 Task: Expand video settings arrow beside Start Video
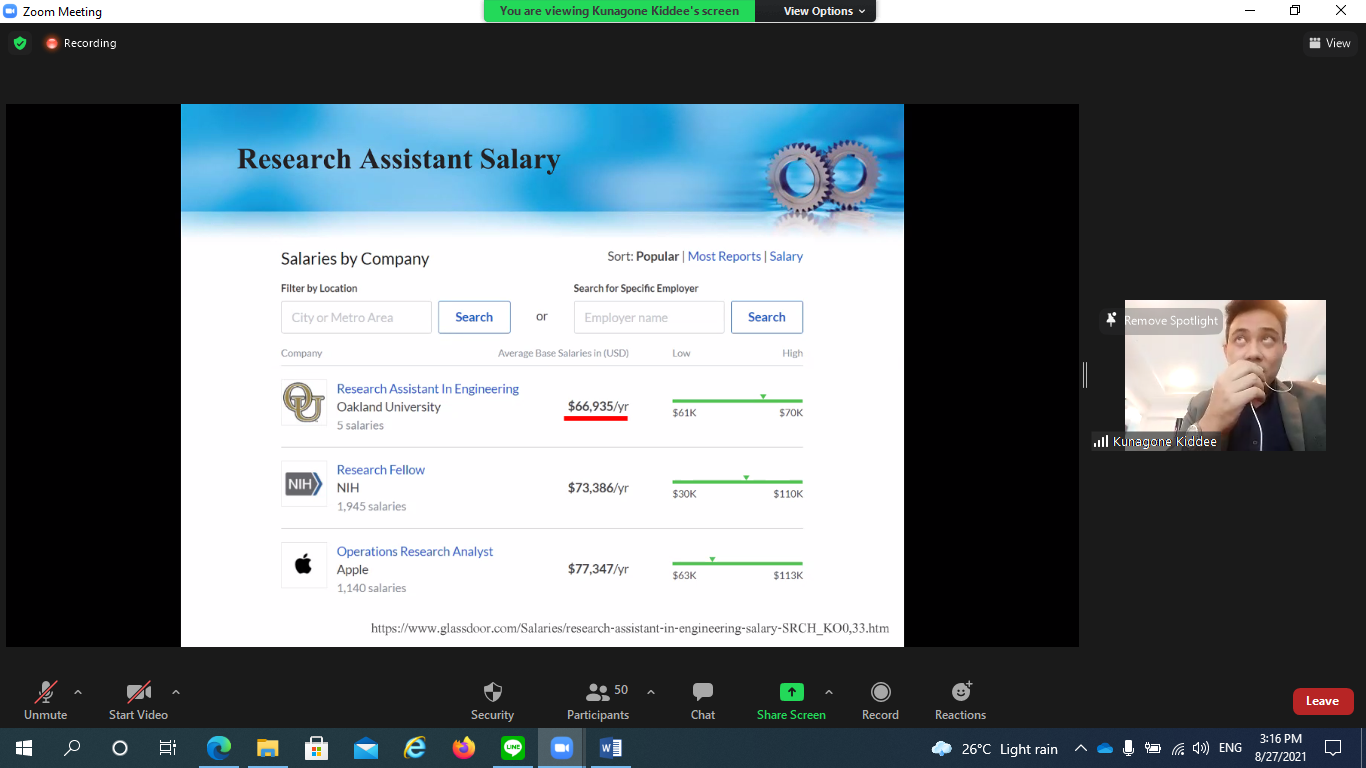(176, 692)
